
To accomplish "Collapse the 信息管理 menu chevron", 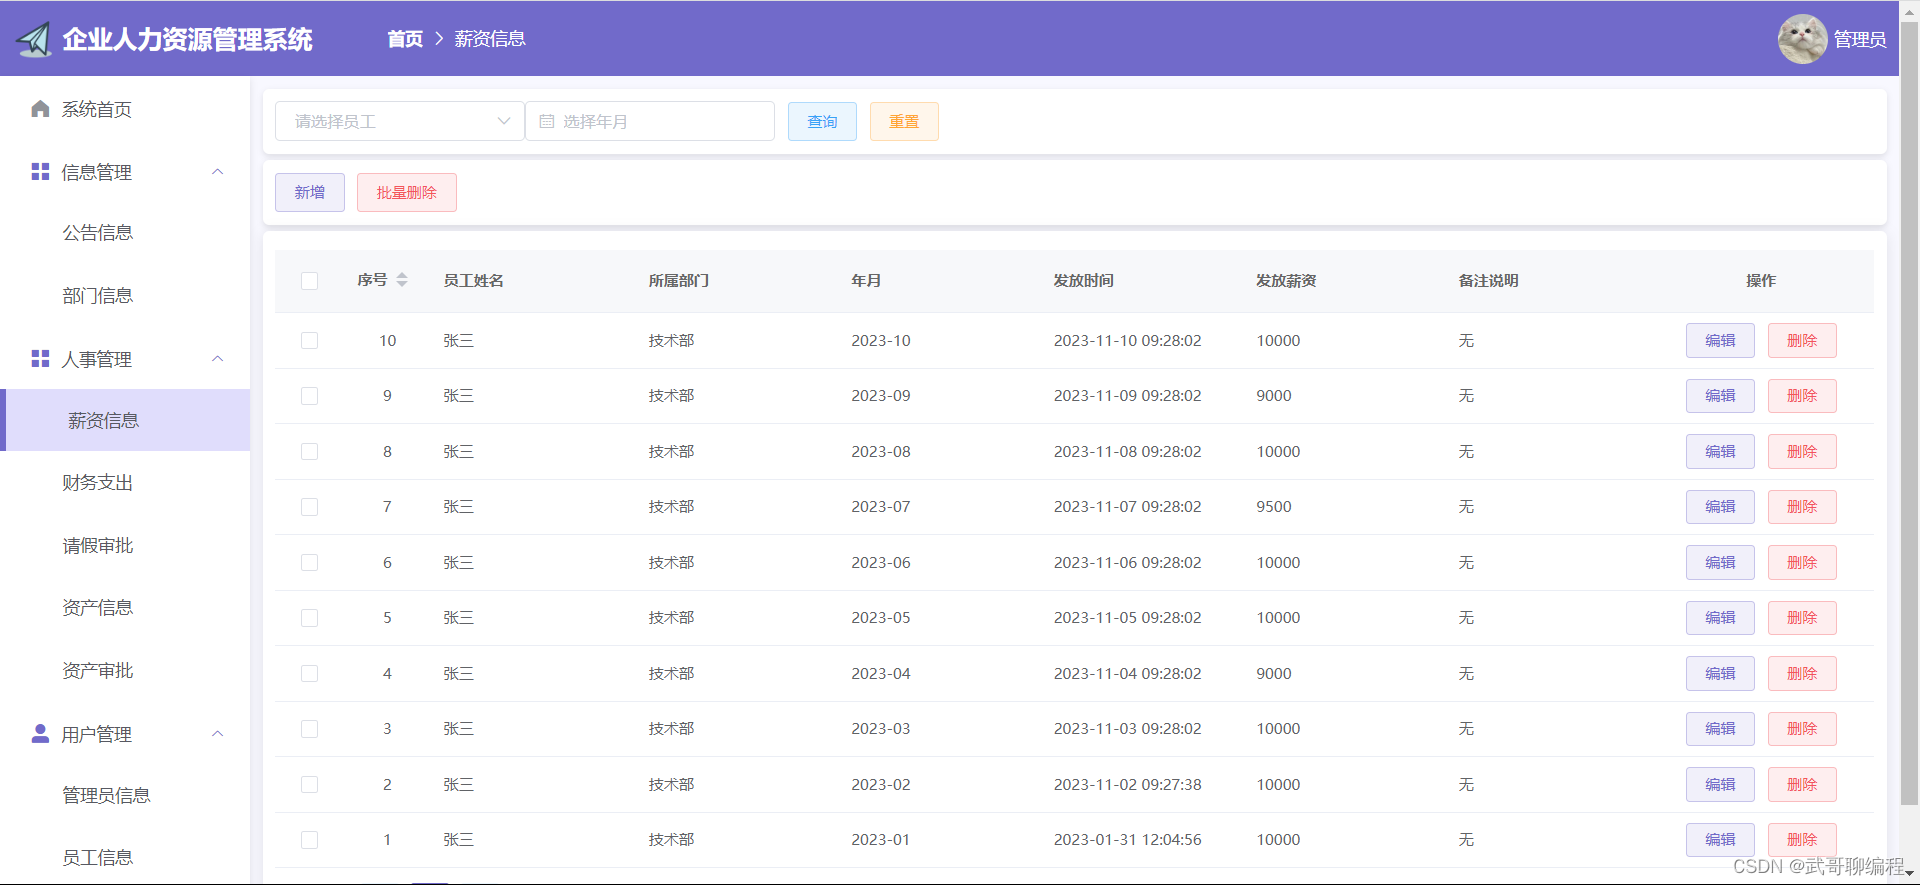I will click(x=217, y=172).
